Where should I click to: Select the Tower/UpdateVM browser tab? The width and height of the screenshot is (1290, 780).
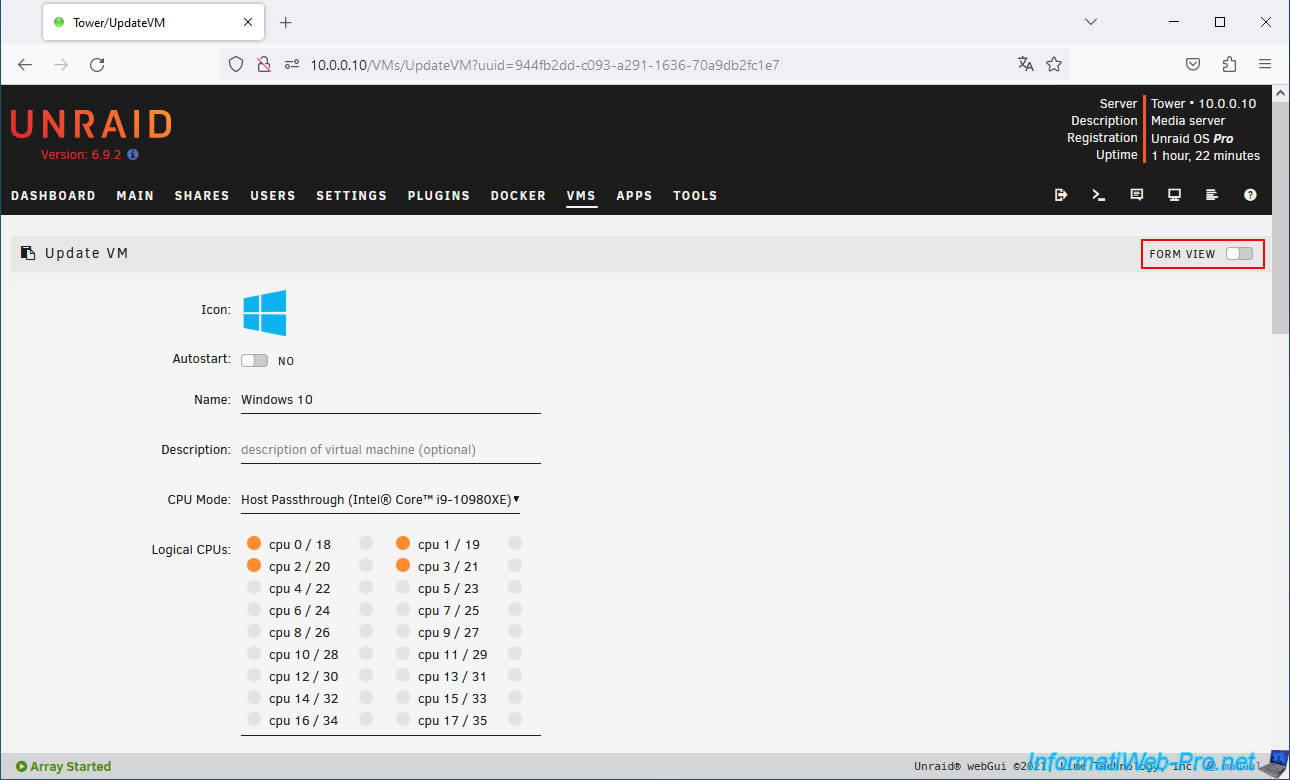point(153,22)
